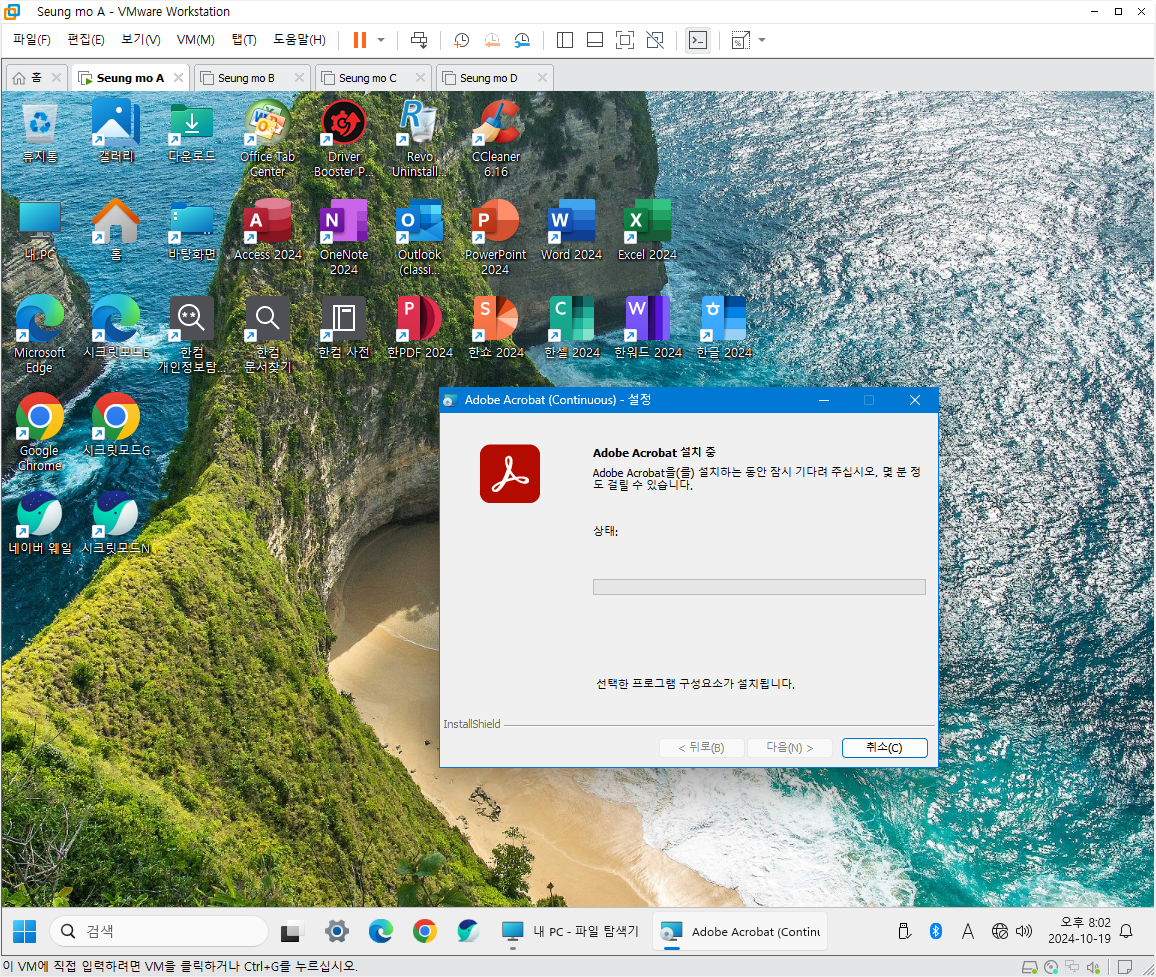Image resolution: width=1156 pixels, height=977 pixels.
Task: Click the disabled 다음(N) > button
Action: [790, 748]
